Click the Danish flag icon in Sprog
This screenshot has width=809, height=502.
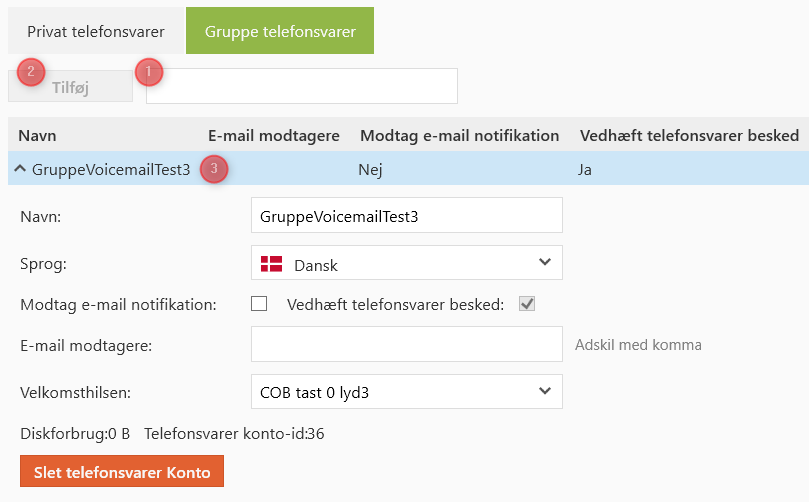271,264
